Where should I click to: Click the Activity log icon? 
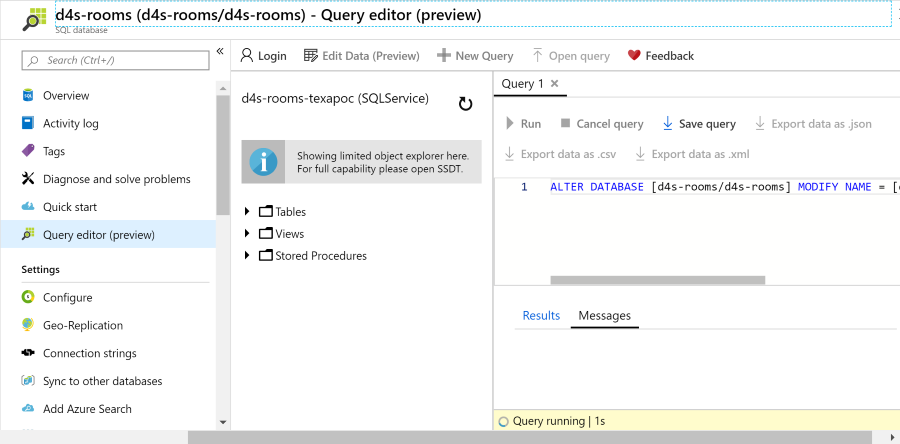[28, 123]
